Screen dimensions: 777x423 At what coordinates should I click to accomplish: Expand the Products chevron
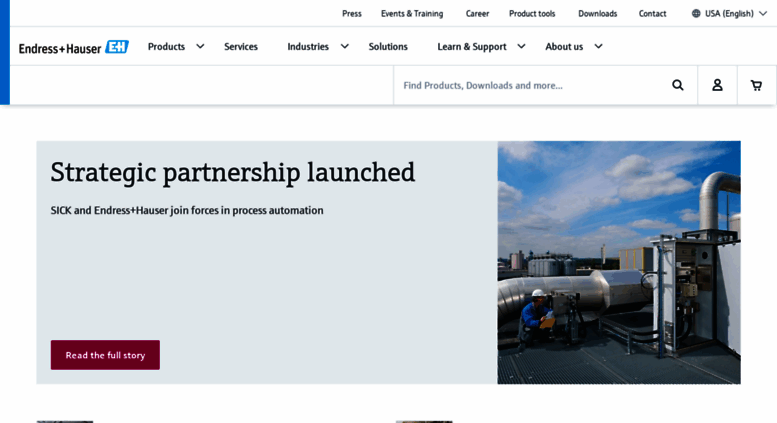[x=200, y=47]
